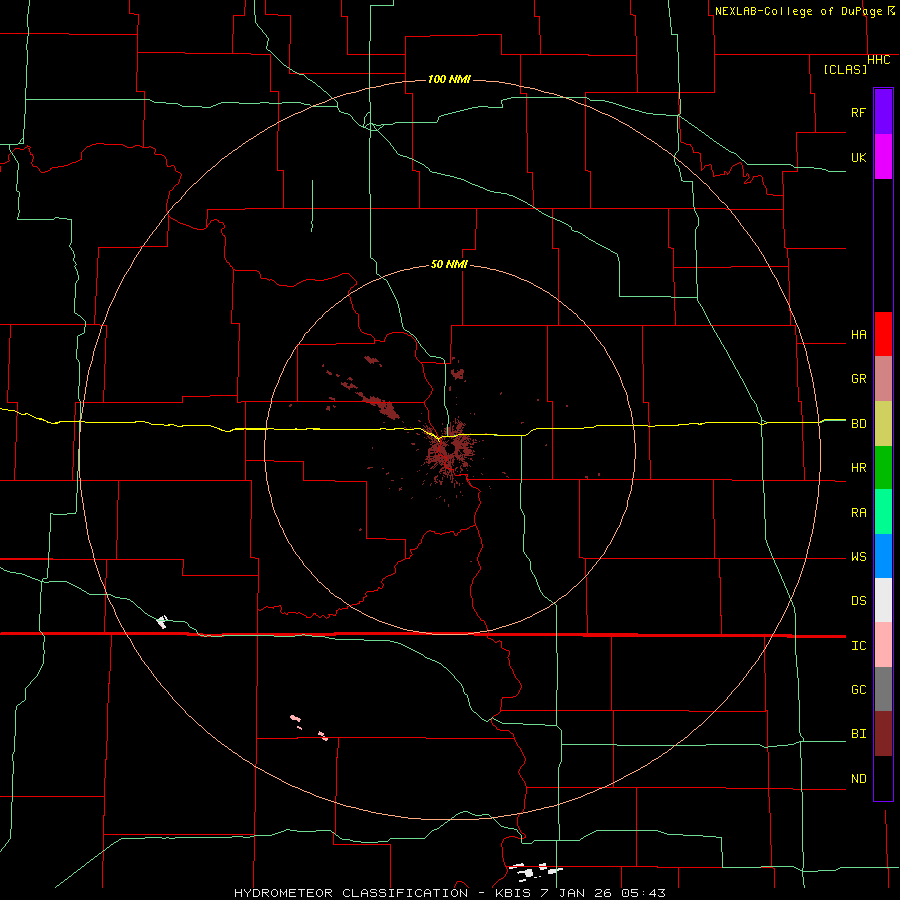900x900 pixels.
Task: Click the WS legend label
Action: (858, 557)
